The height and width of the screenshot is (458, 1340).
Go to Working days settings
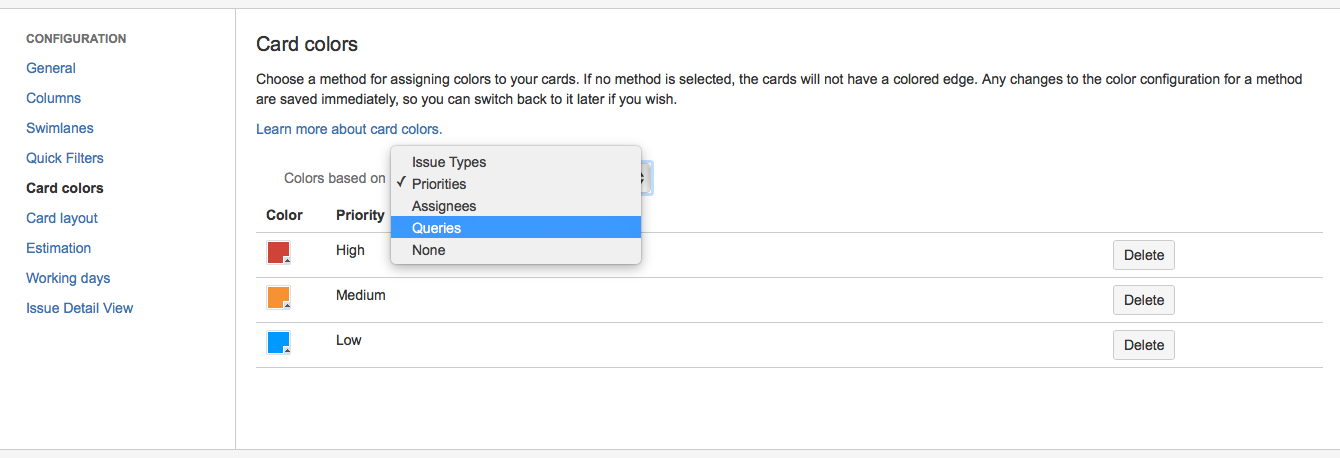(x=68, y=278)
